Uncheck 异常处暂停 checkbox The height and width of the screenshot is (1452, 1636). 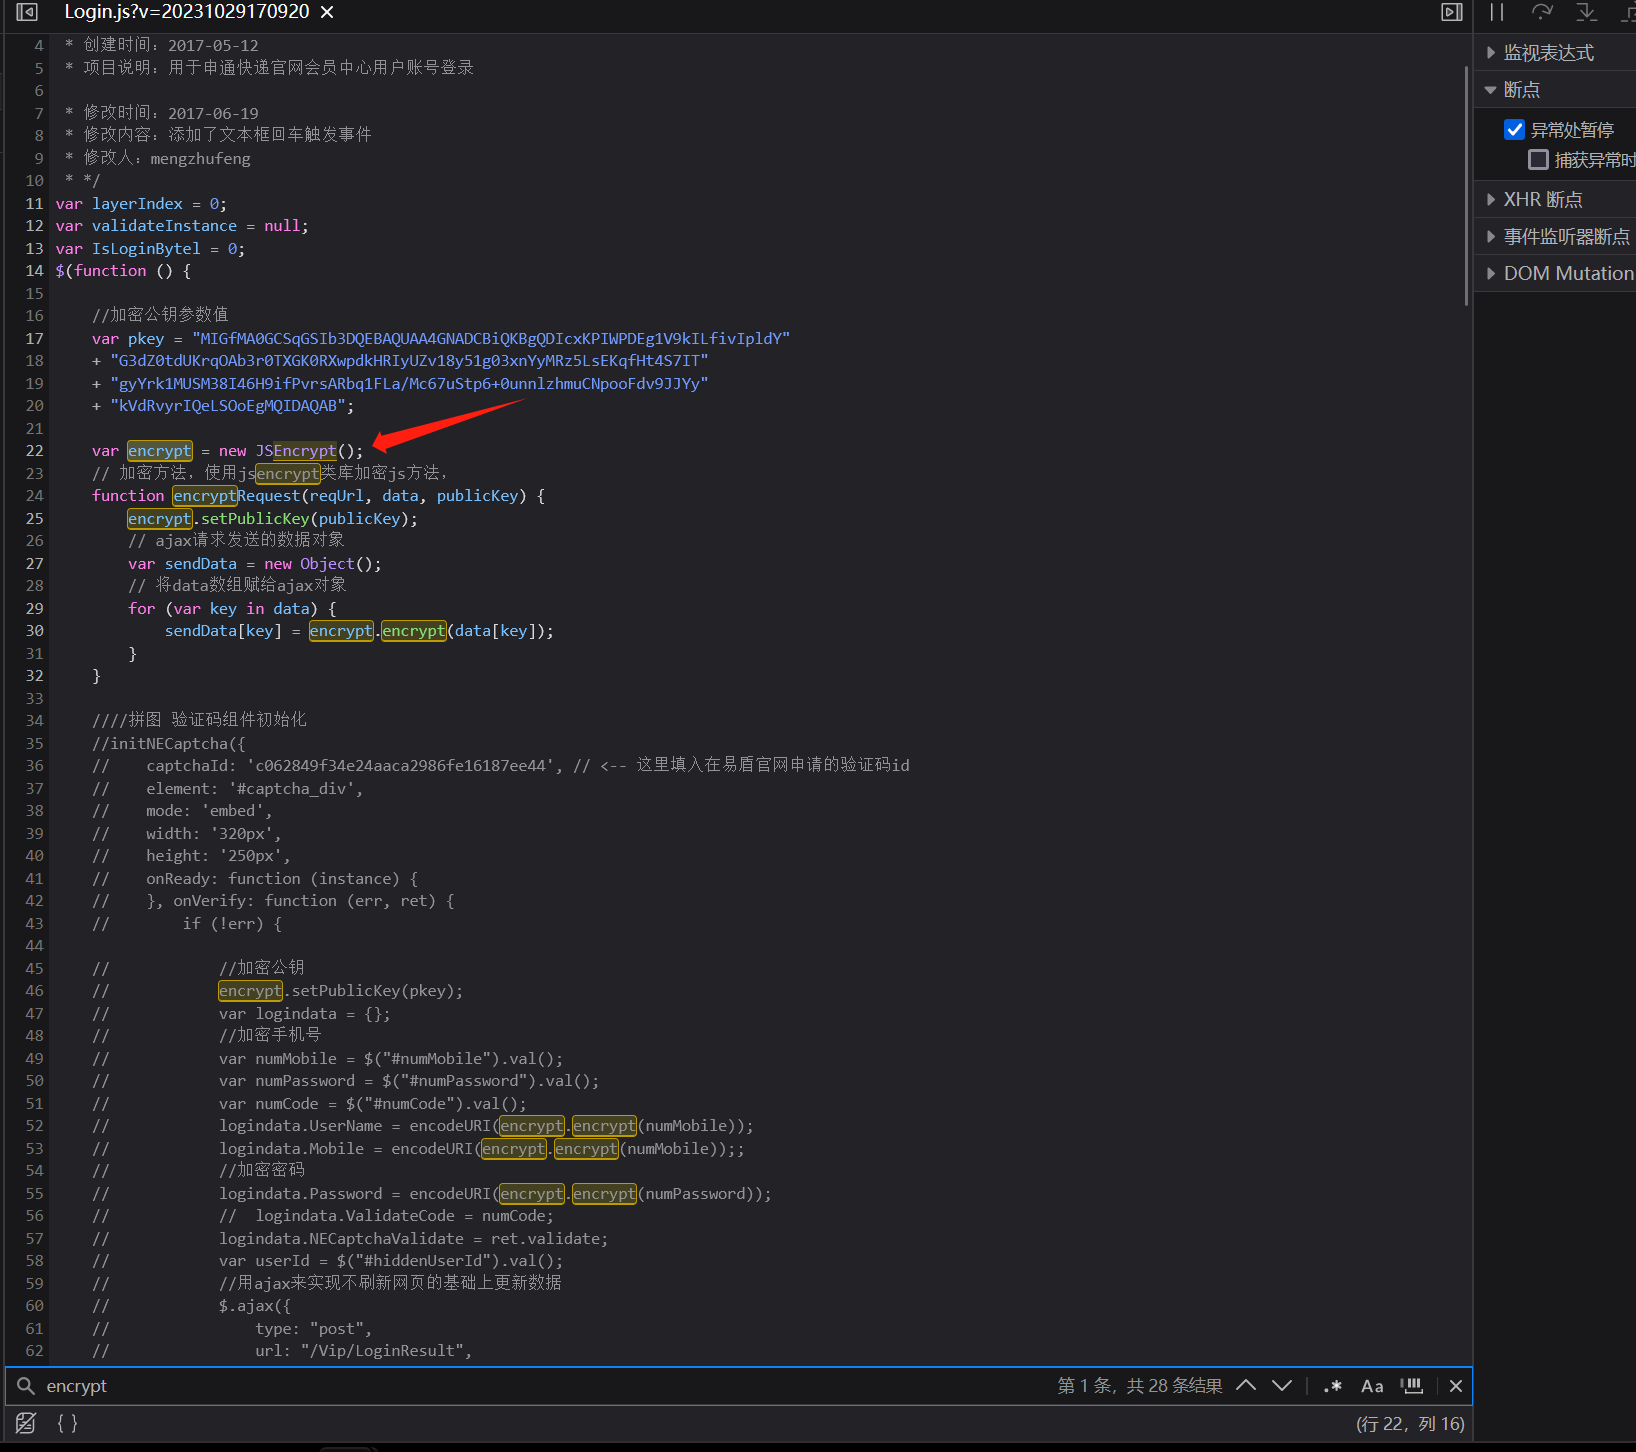pyautogui.click(x=1515, y=130)
